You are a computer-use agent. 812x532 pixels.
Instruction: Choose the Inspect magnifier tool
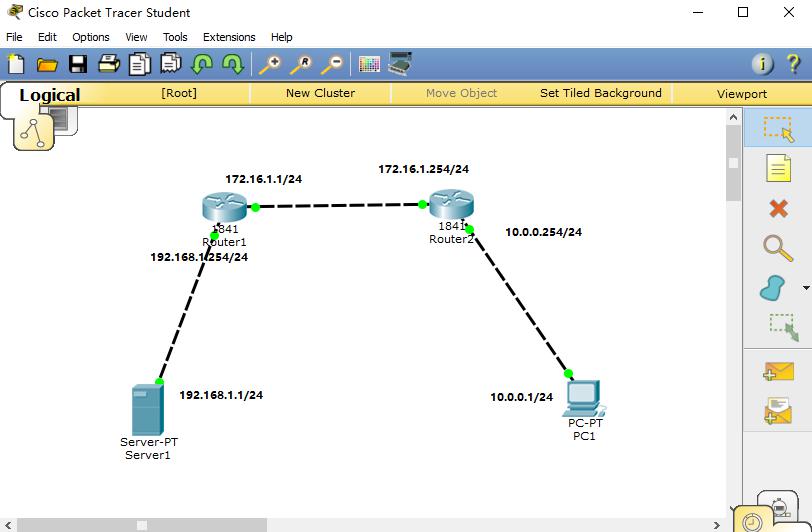[x=778, y=248]
